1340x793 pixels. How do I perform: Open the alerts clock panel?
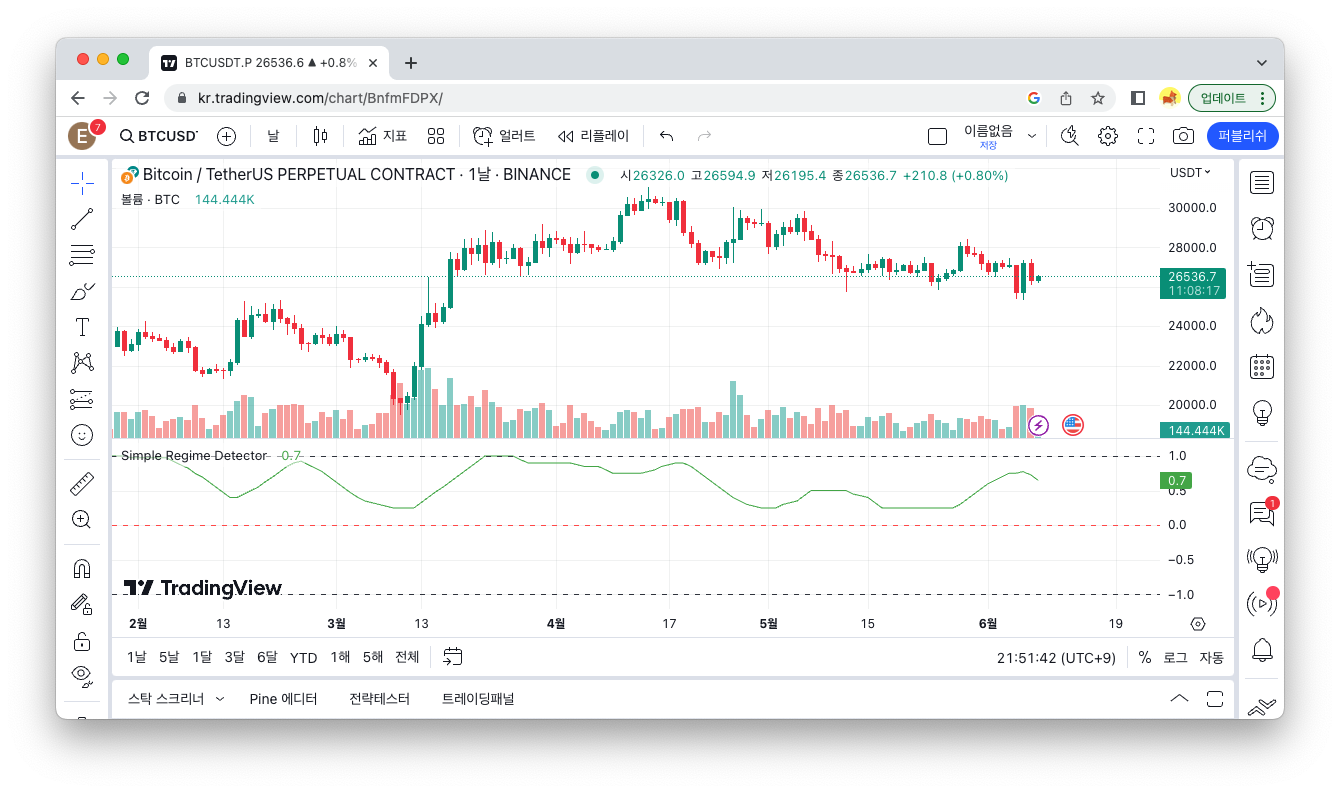point(1262,228)
